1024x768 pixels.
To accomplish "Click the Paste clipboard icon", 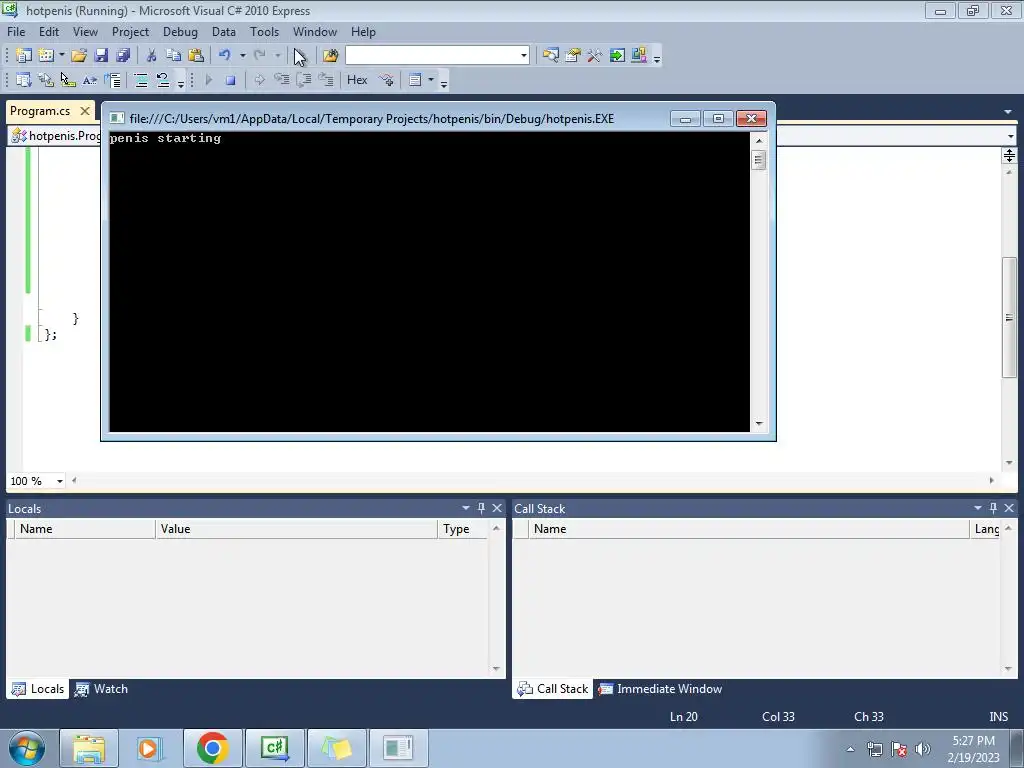I will pos(195,56).
